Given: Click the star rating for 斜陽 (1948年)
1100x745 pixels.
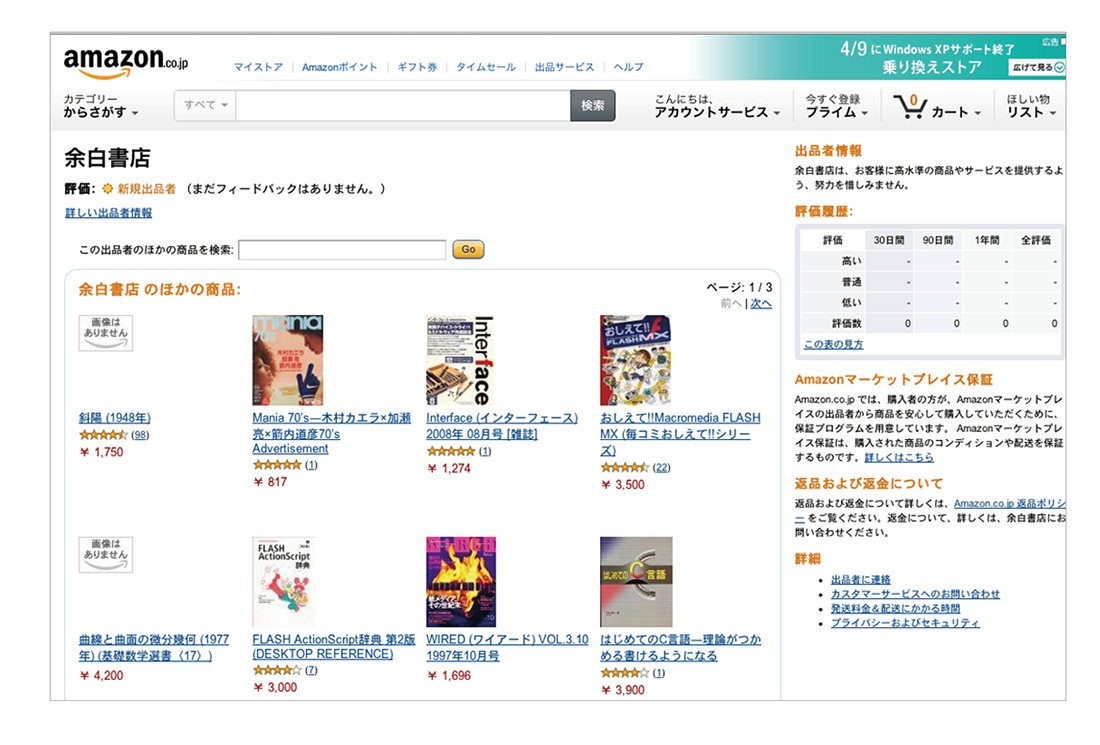Looking at the screenshot, I should (x=103, y=435).
